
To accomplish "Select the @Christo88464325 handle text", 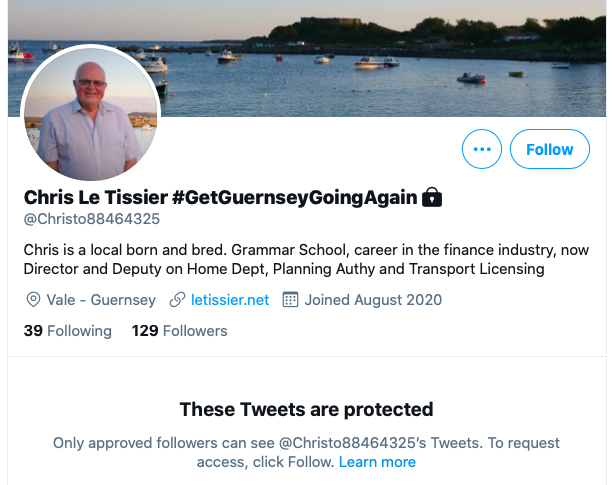I will (x=92, y=219).
